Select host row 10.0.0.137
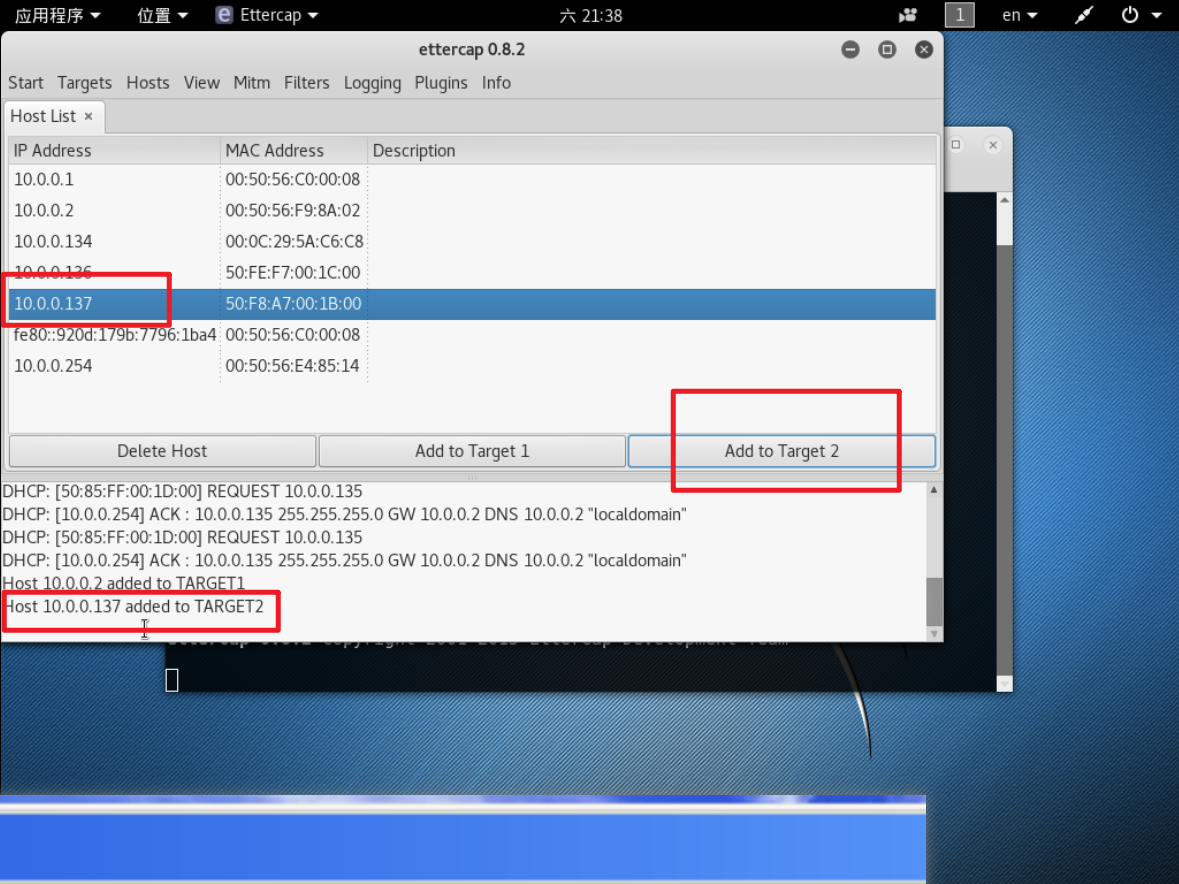Viewport: 1179px width, 884px height. [x=472, y=304]
